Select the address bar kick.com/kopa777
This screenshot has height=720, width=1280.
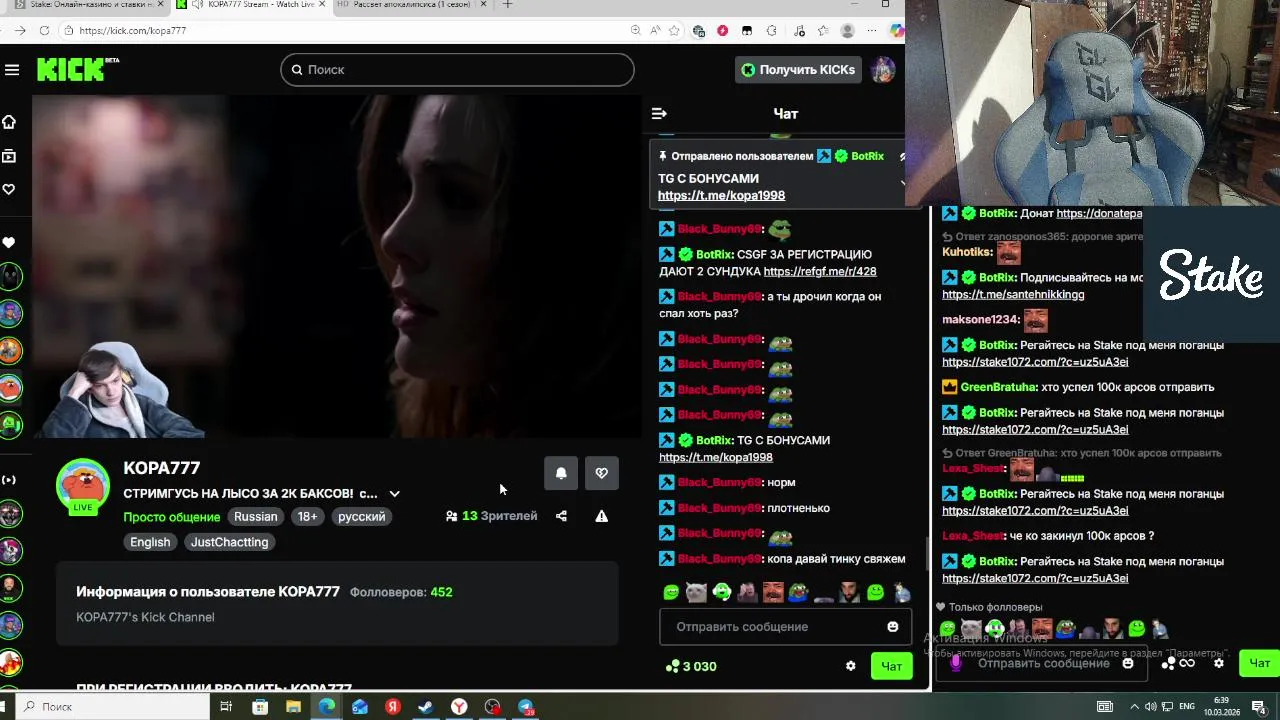pos(132,31)
